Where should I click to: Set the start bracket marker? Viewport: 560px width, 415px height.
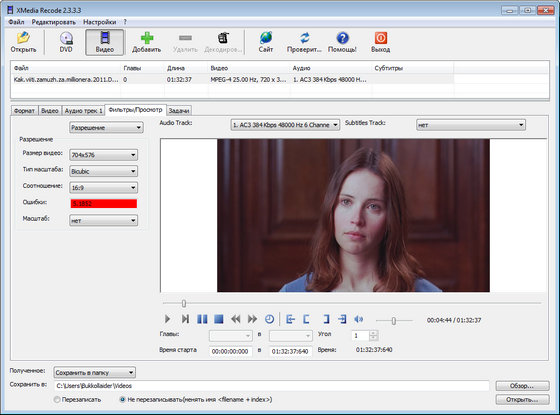coord(306,319)
